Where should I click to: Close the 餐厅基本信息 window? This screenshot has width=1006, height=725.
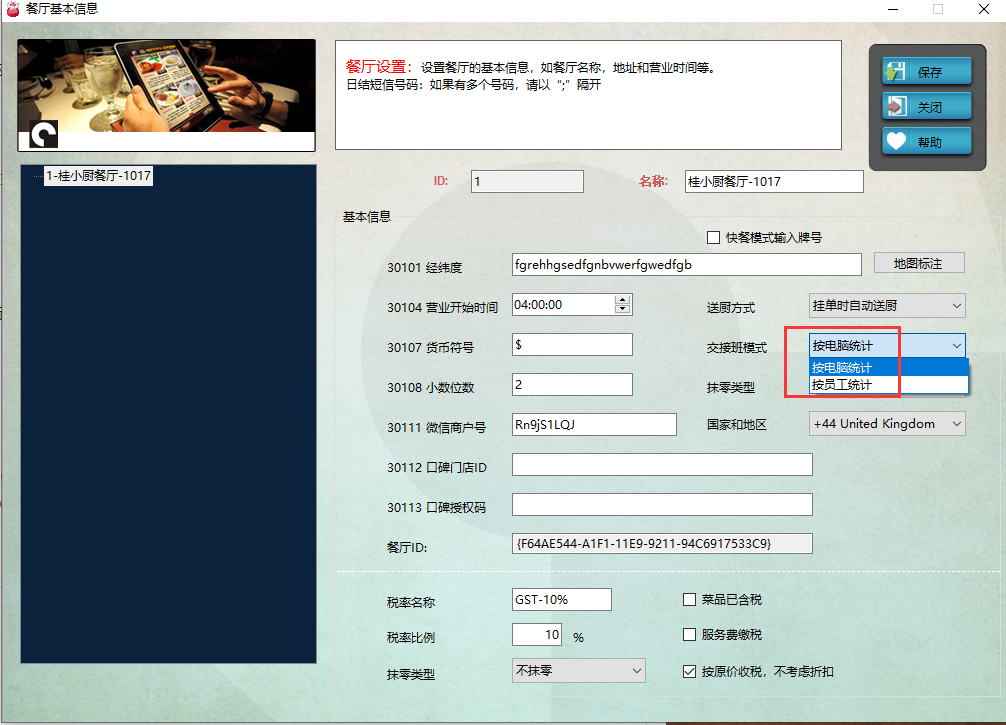[x=984, y=9]
